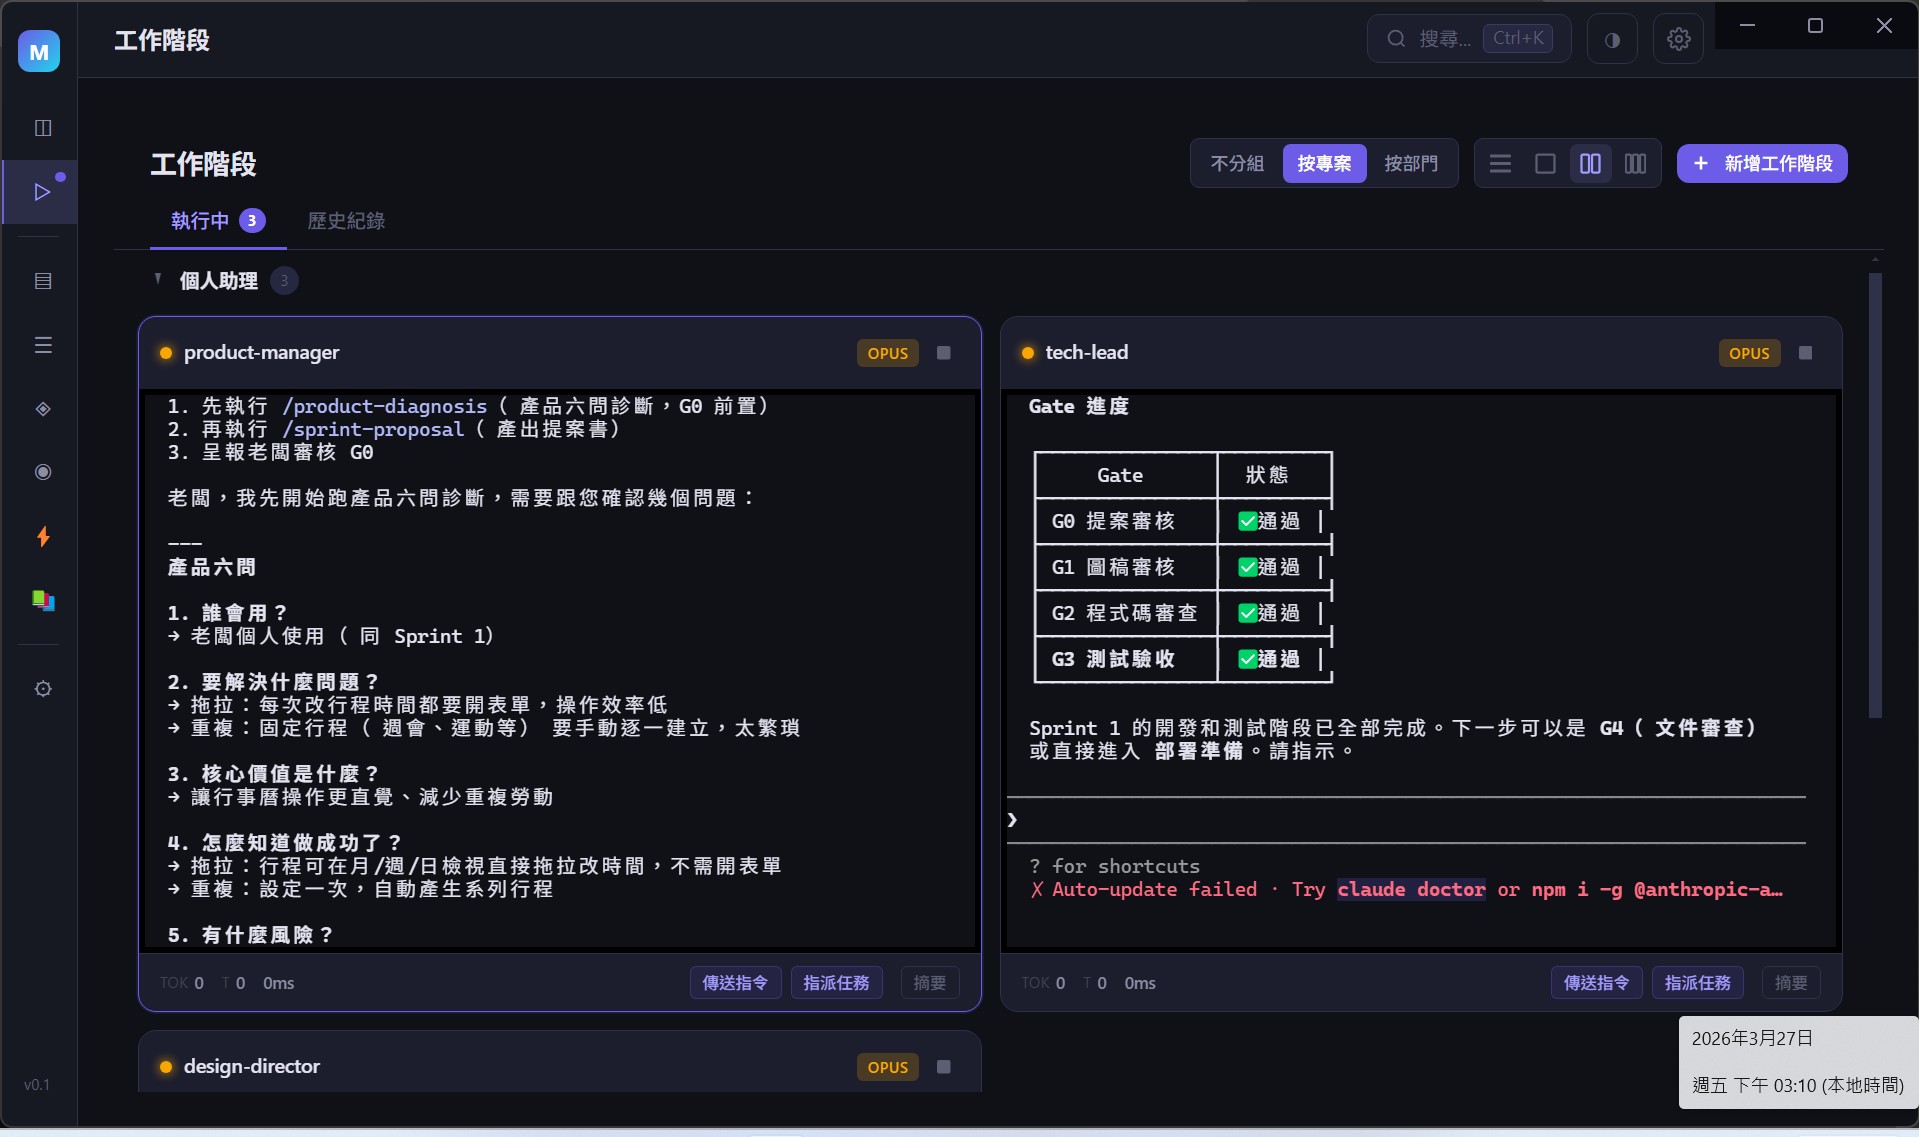Viewport: 1919px width, 1137px height.
Task: Click OPUS badge on tech-lead card
Action: coord(1749,353)
